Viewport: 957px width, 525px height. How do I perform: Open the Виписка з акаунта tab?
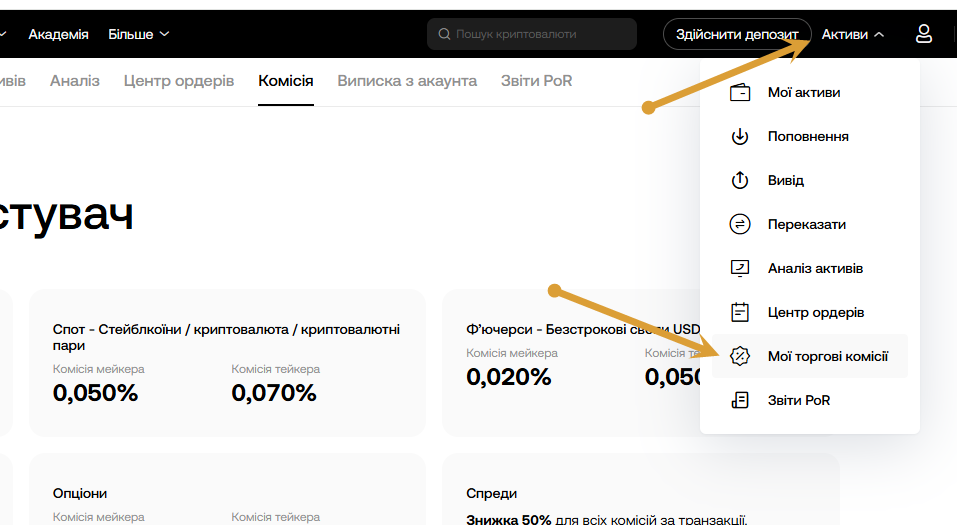(407, 81)
